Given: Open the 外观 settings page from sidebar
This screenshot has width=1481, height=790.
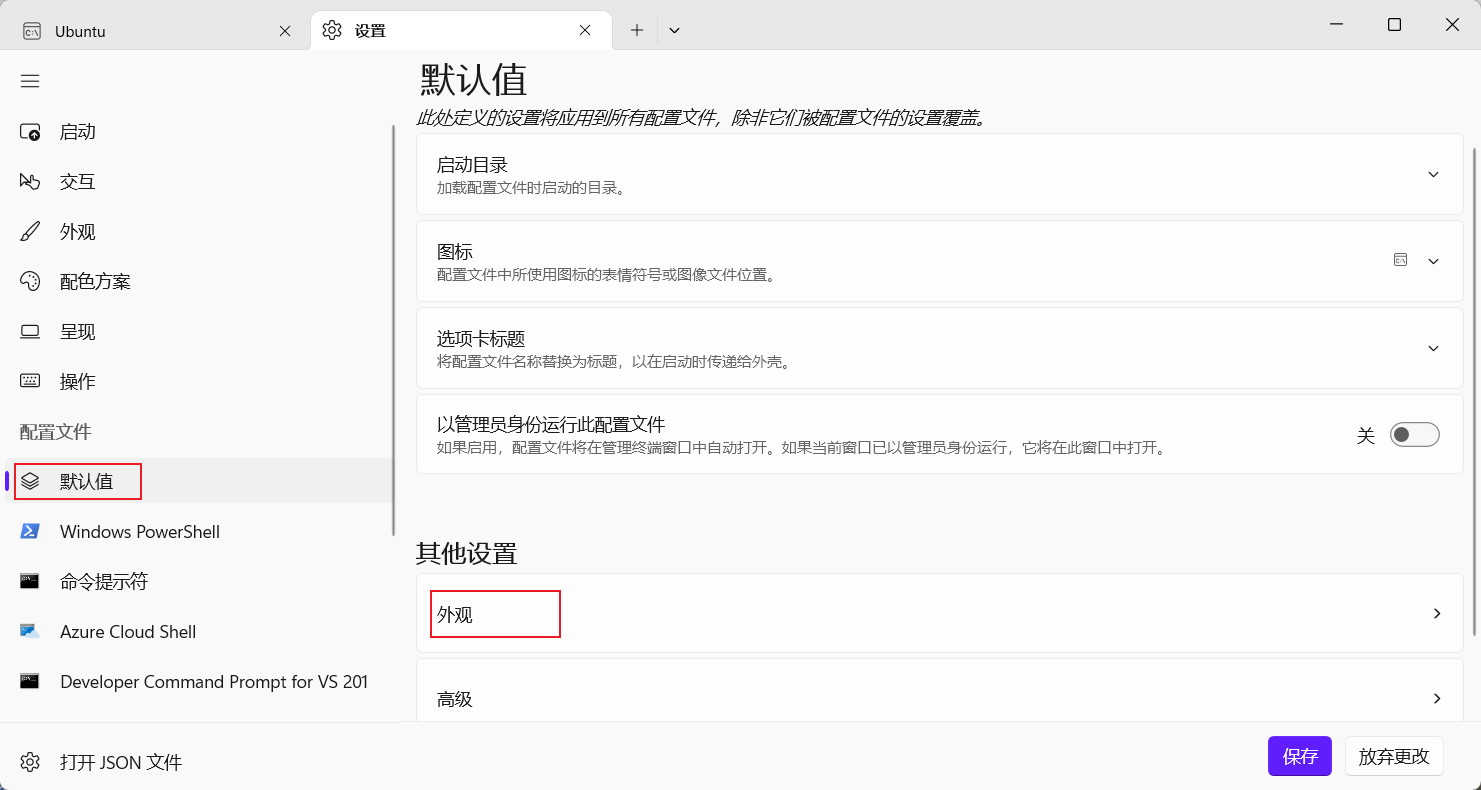Looking at the screenshot, I should (x=77, y=231).
